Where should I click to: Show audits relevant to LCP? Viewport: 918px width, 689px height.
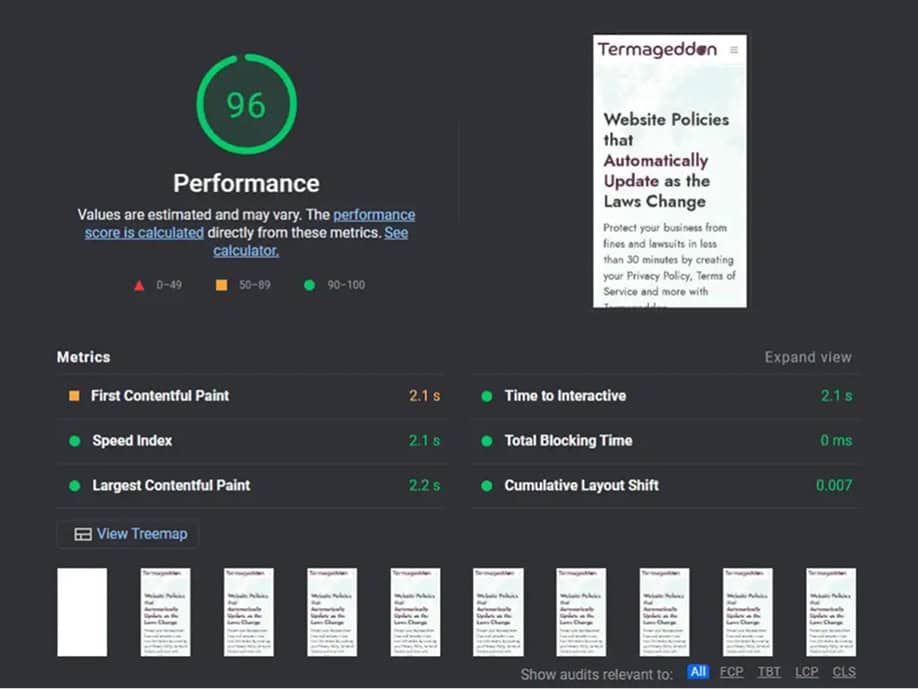pos(807,672)
